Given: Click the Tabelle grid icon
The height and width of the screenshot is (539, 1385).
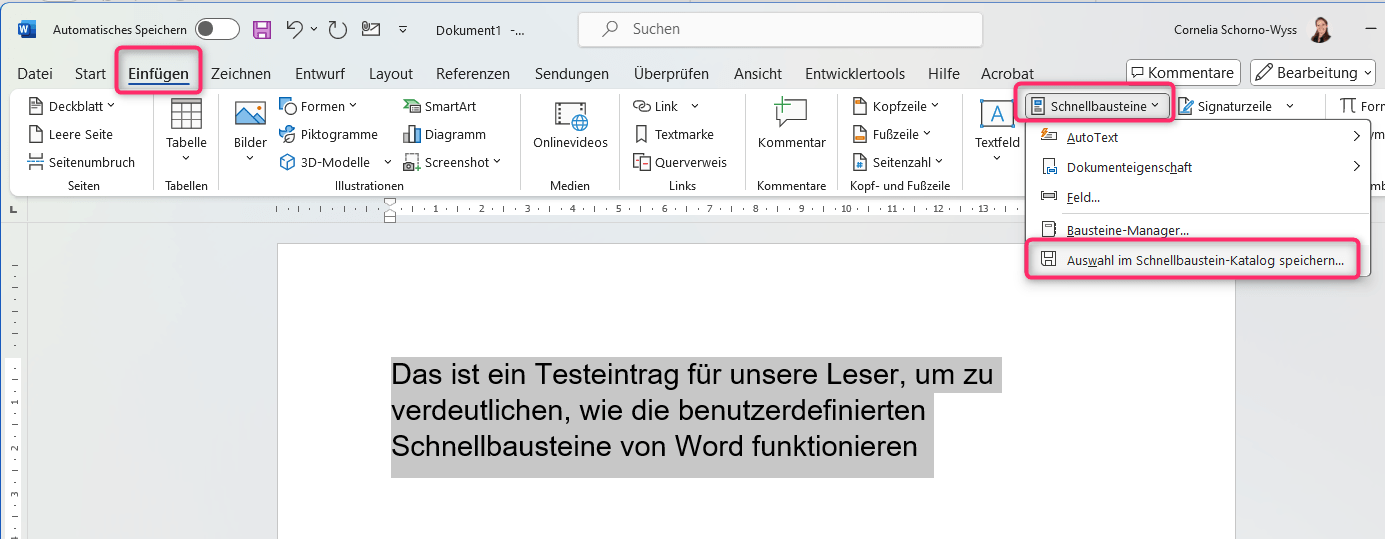Looking at the screenshot, I should click(x=186, y=114).
